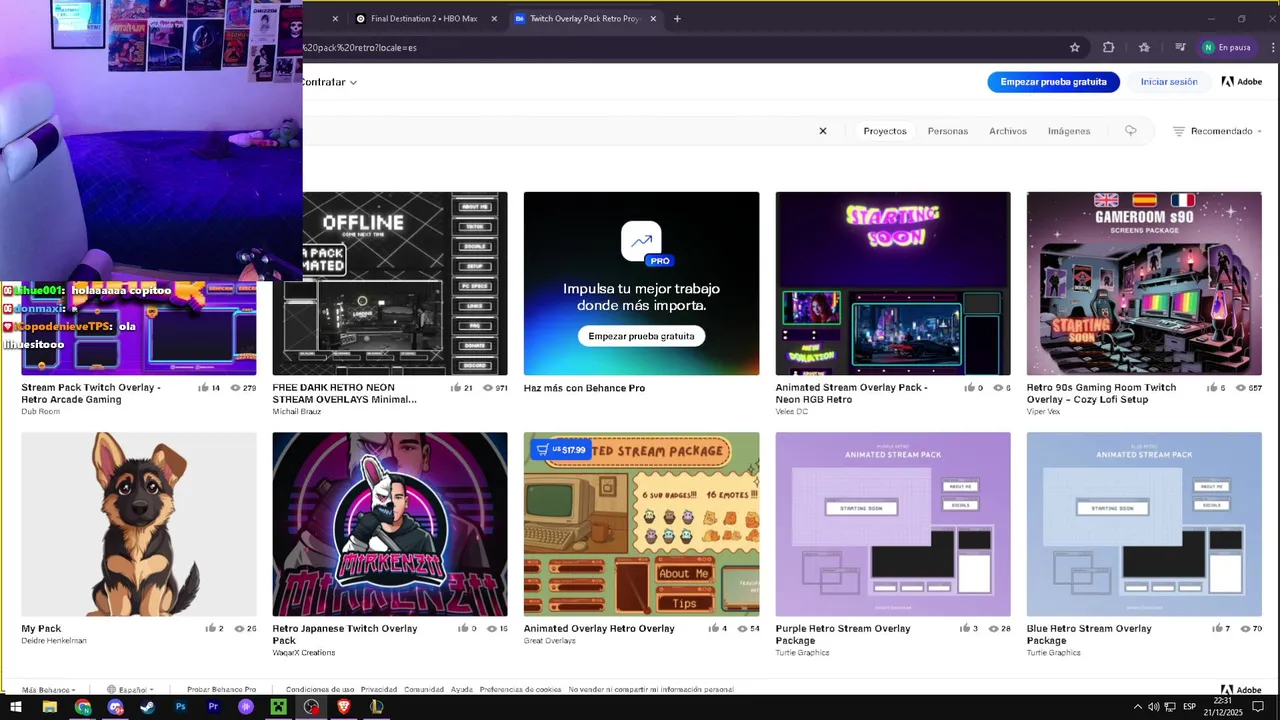The height and width of the screenshot is (720, 1280).
Task: Click the bookmark star icon in address bar
Action: coord(1075,47)
